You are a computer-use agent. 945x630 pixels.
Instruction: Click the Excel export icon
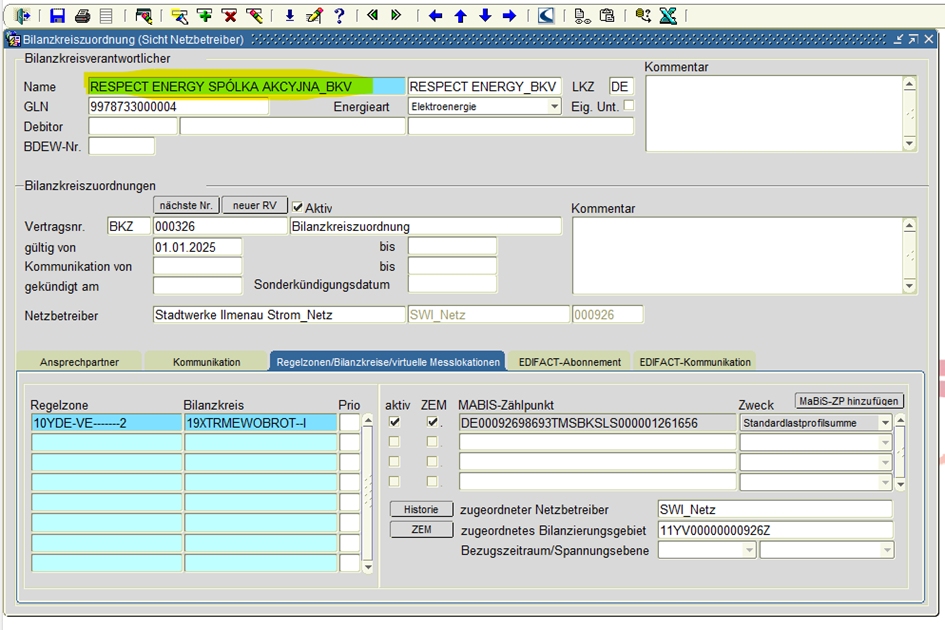668,15
